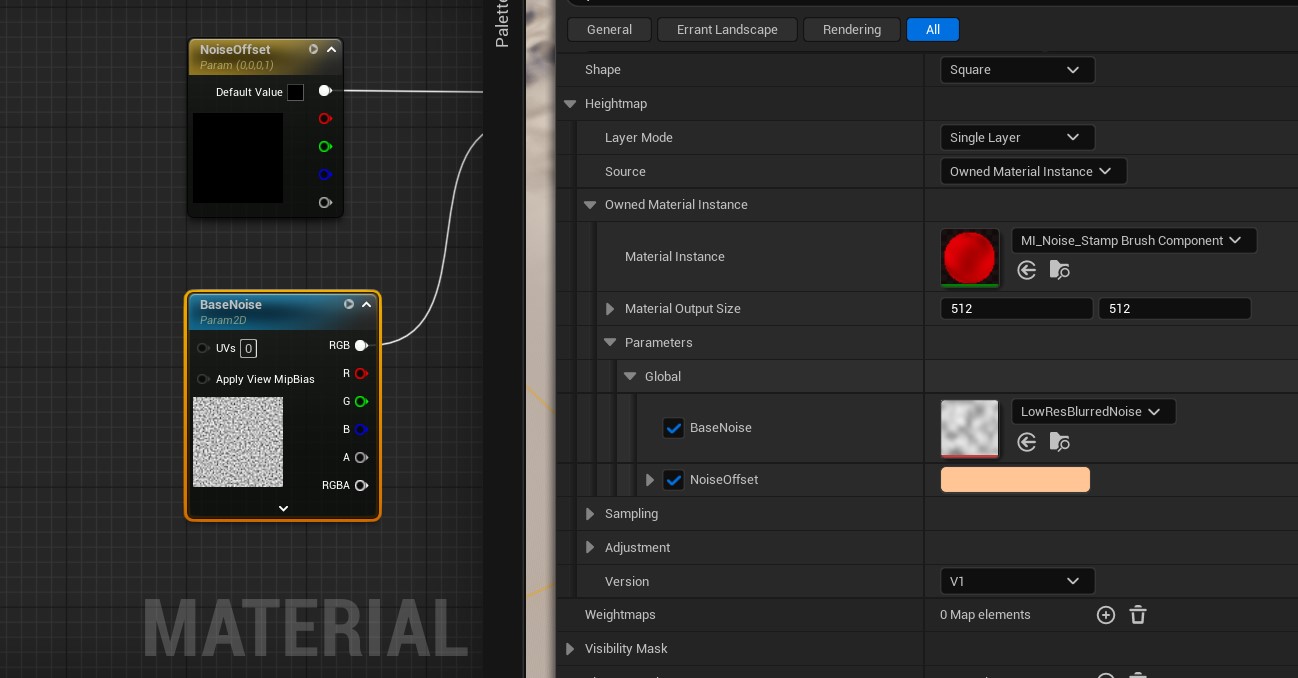Collapse the BaseNoise node with its caret
This screenshot has height=678, width=1298.
tap(367, 305)
